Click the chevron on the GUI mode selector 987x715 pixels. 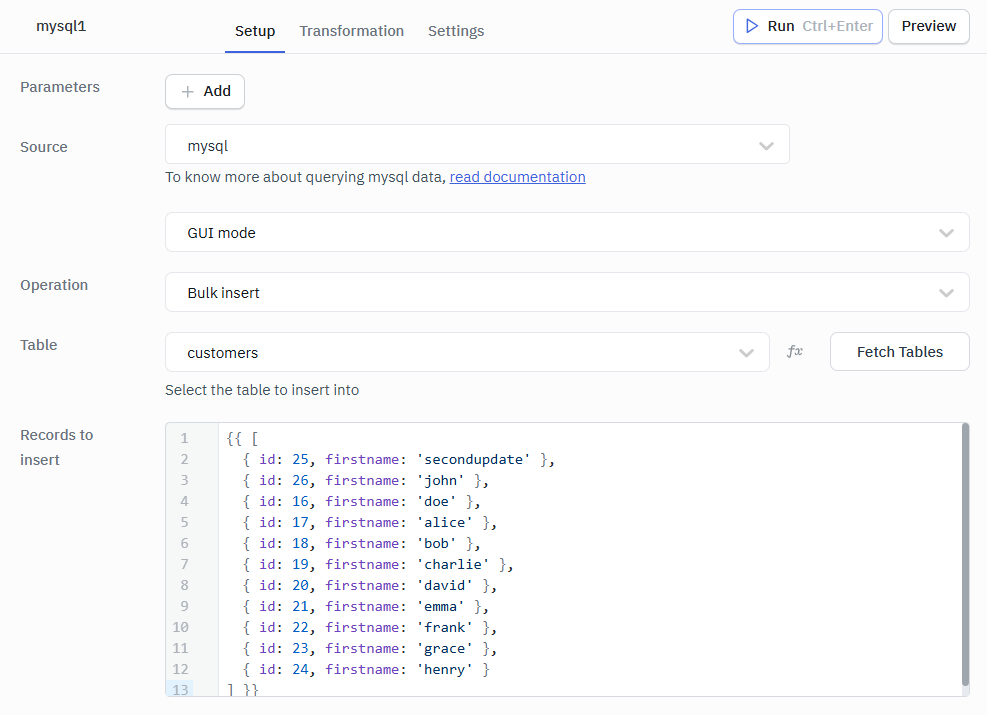[x=946, y=232]
